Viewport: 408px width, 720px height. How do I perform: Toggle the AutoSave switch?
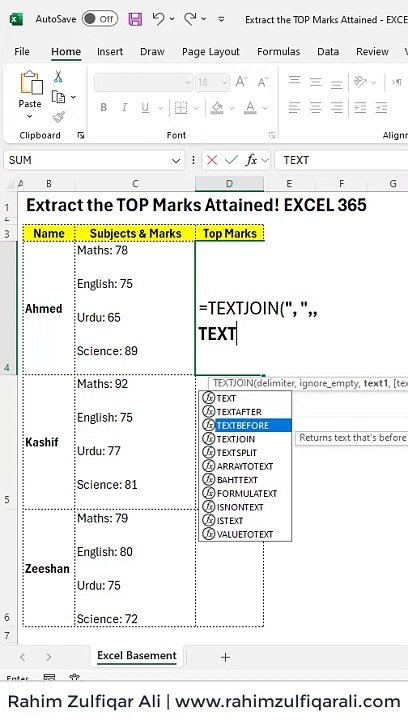click(100, 19)
